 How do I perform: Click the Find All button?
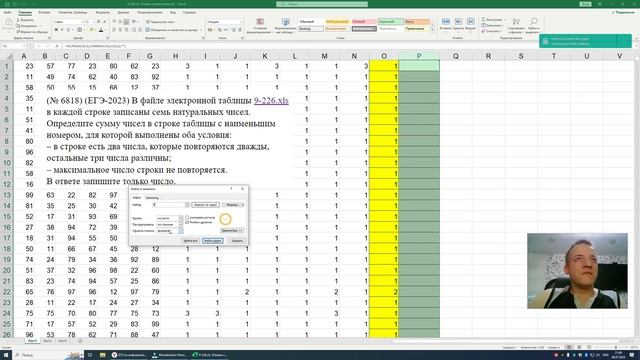pyautogui.click(x=190, y=241)
